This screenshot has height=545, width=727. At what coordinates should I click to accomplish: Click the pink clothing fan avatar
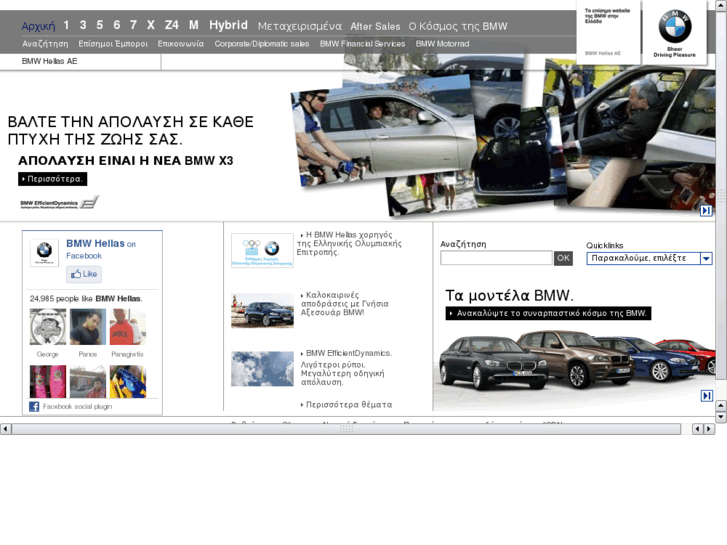pyautogui.click(x=48, y=381)
